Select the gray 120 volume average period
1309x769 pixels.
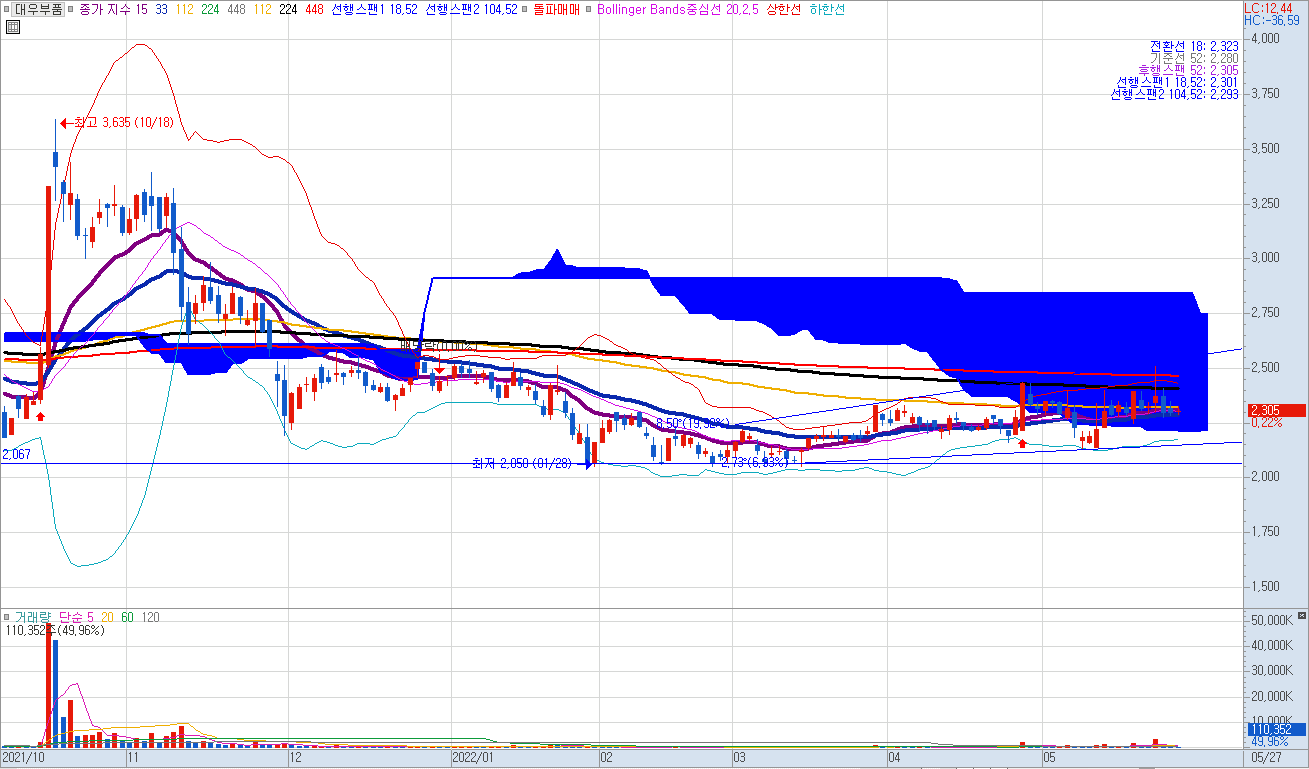point(151,617)
